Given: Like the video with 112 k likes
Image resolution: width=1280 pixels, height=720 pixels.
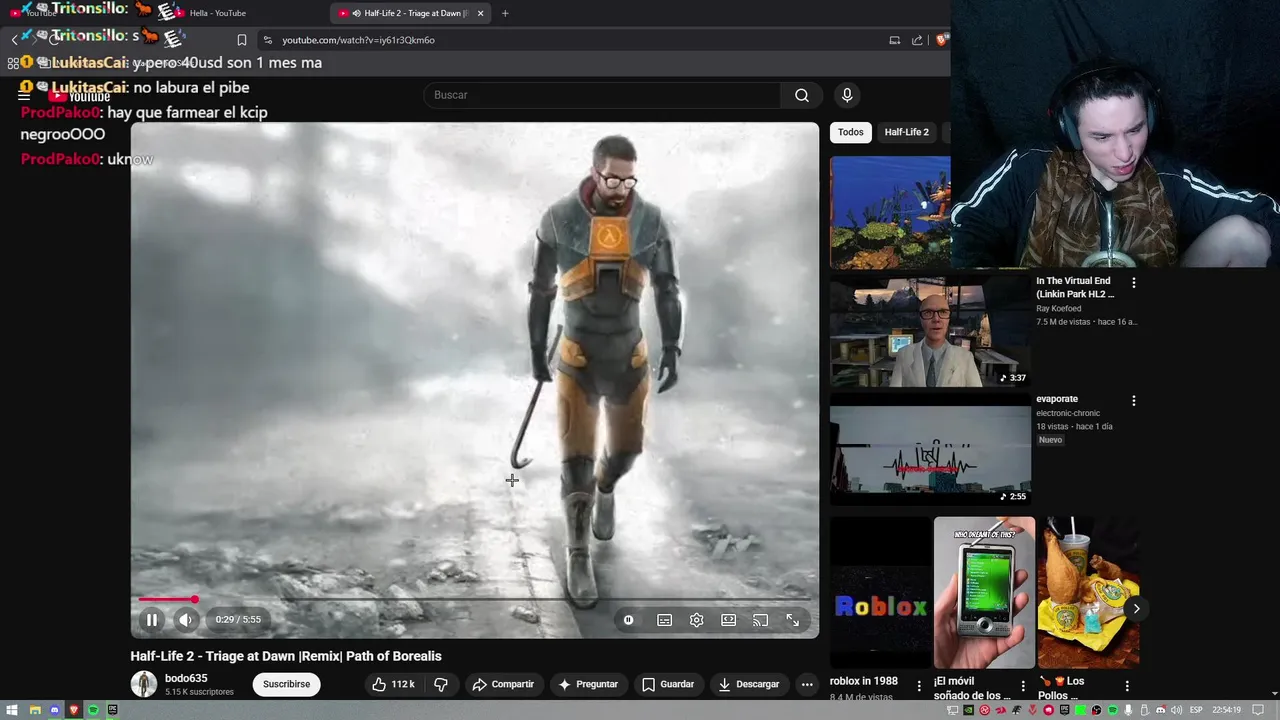Looking at the screenshot, I should [392, 684].
